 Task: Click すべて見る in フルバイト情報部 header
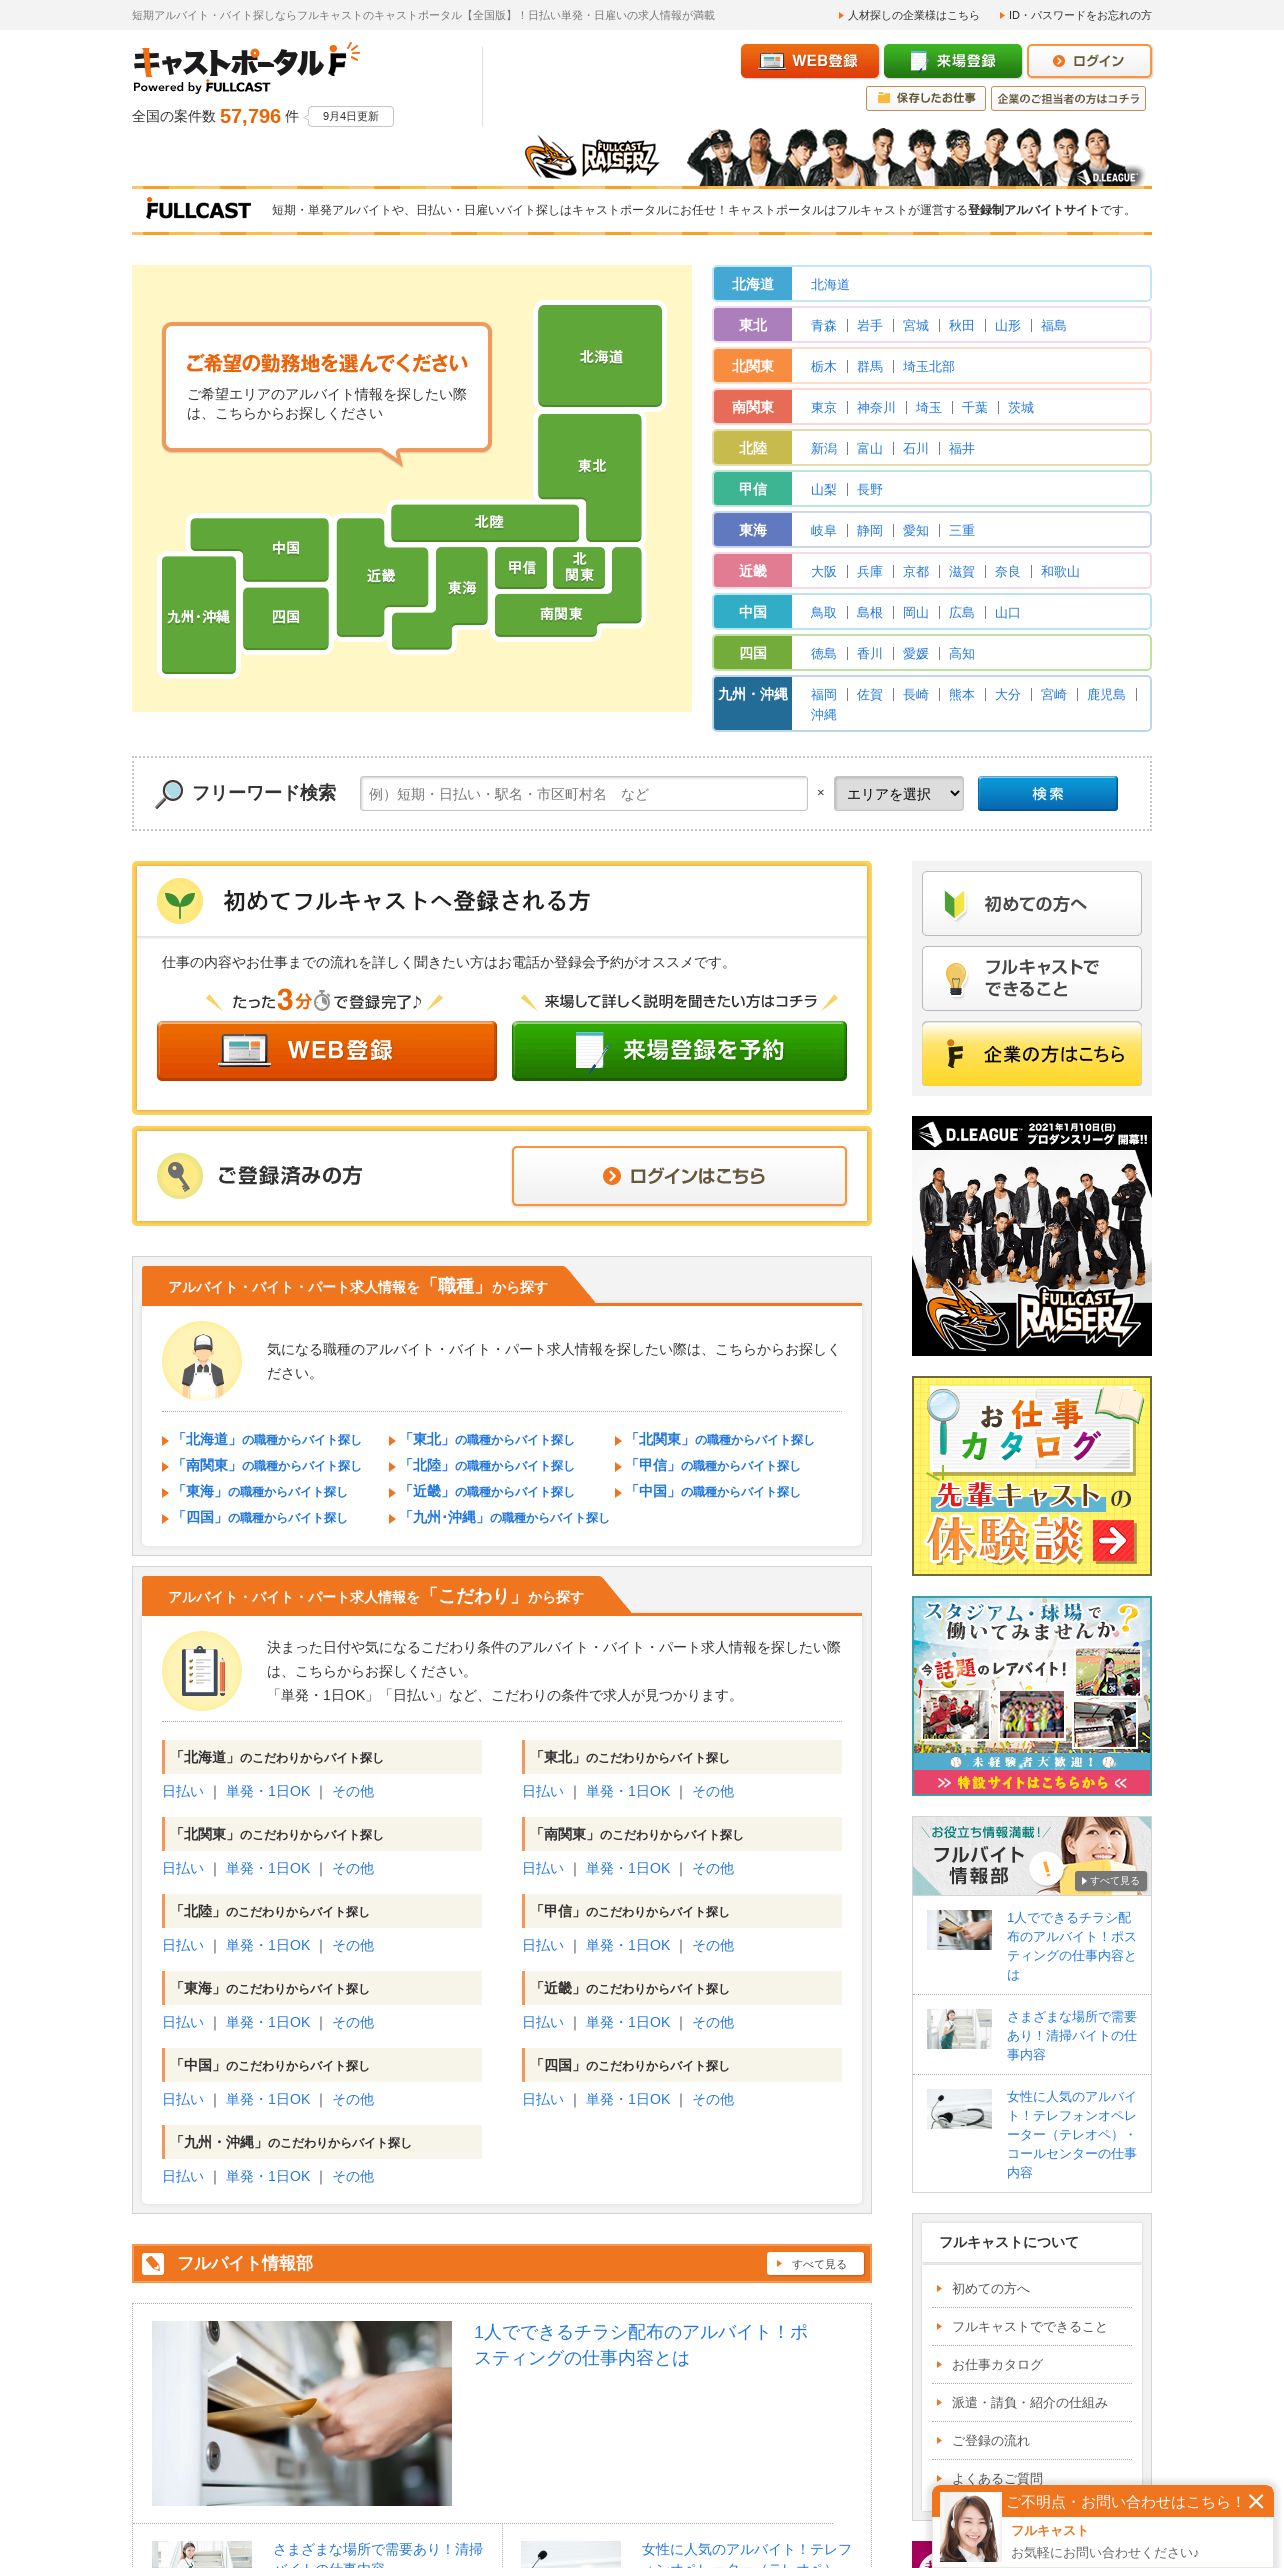813,2264
